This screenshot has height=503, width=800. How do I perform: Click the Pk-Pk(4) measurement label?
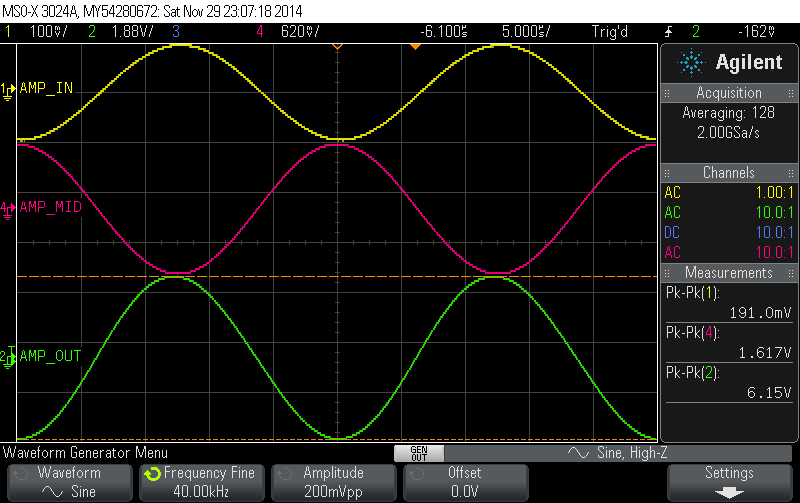pos(693,333)
